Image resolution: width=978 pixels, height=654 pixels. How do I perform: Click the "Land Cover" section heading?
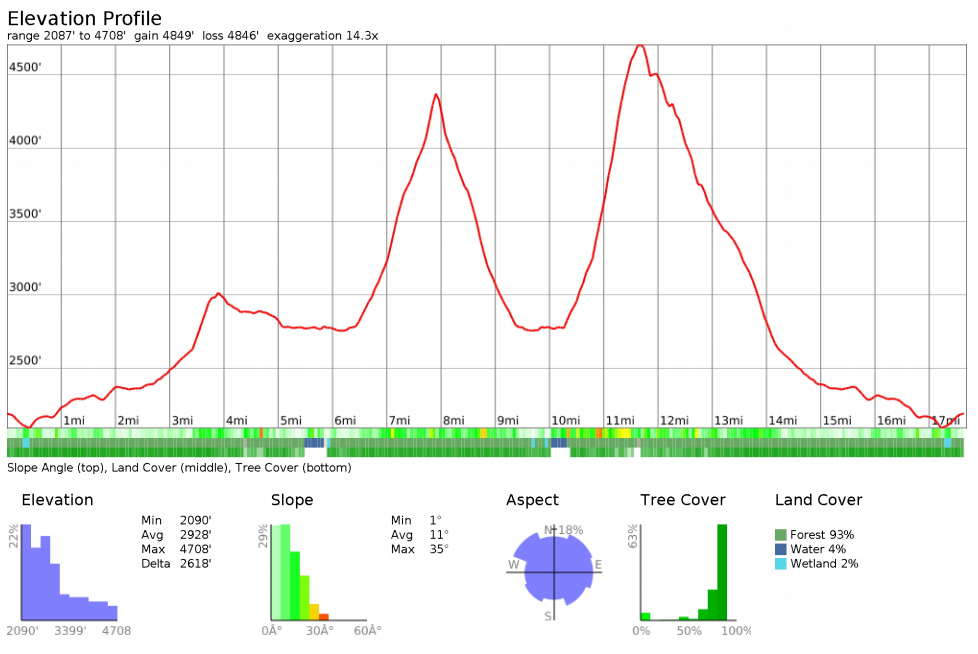click(x=818, y=500)
